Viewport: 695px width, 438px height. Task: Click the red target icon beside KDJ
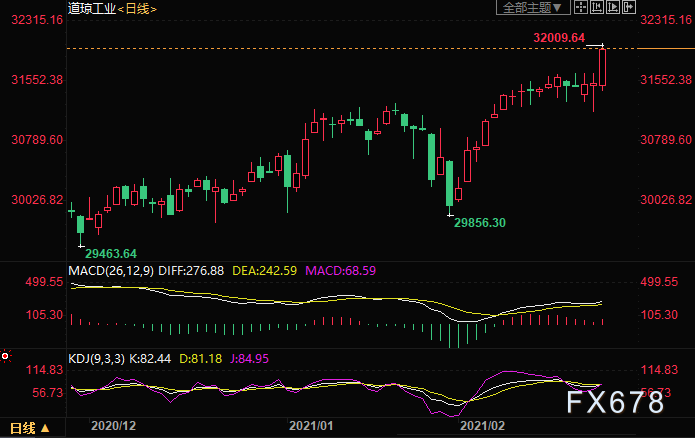(5, 356)
